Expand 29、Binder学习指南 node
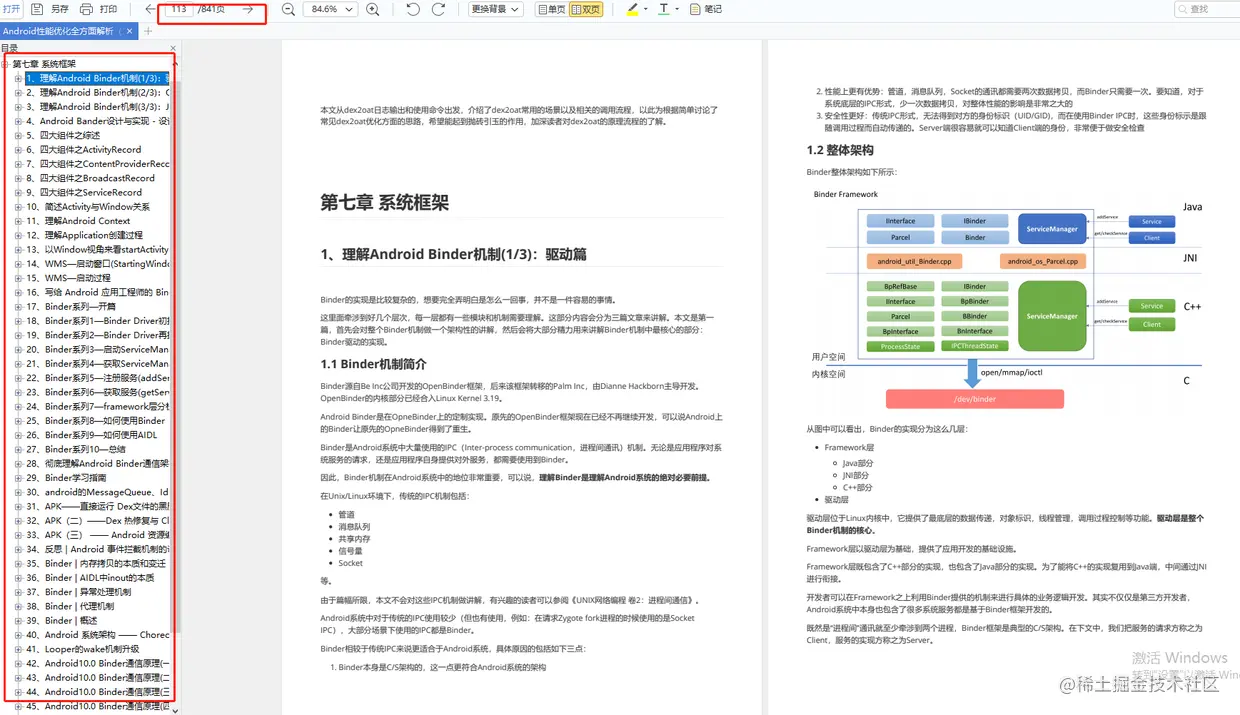This screenshot has height=715, width=1240. point(18,478)
